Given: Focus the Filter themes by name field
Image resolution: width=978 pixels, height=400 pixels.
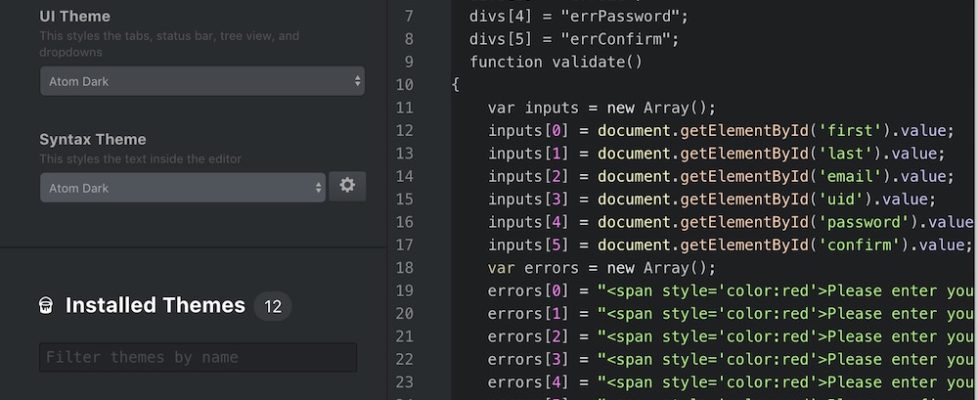Looking at the screenshot, I should click(198, 358).
